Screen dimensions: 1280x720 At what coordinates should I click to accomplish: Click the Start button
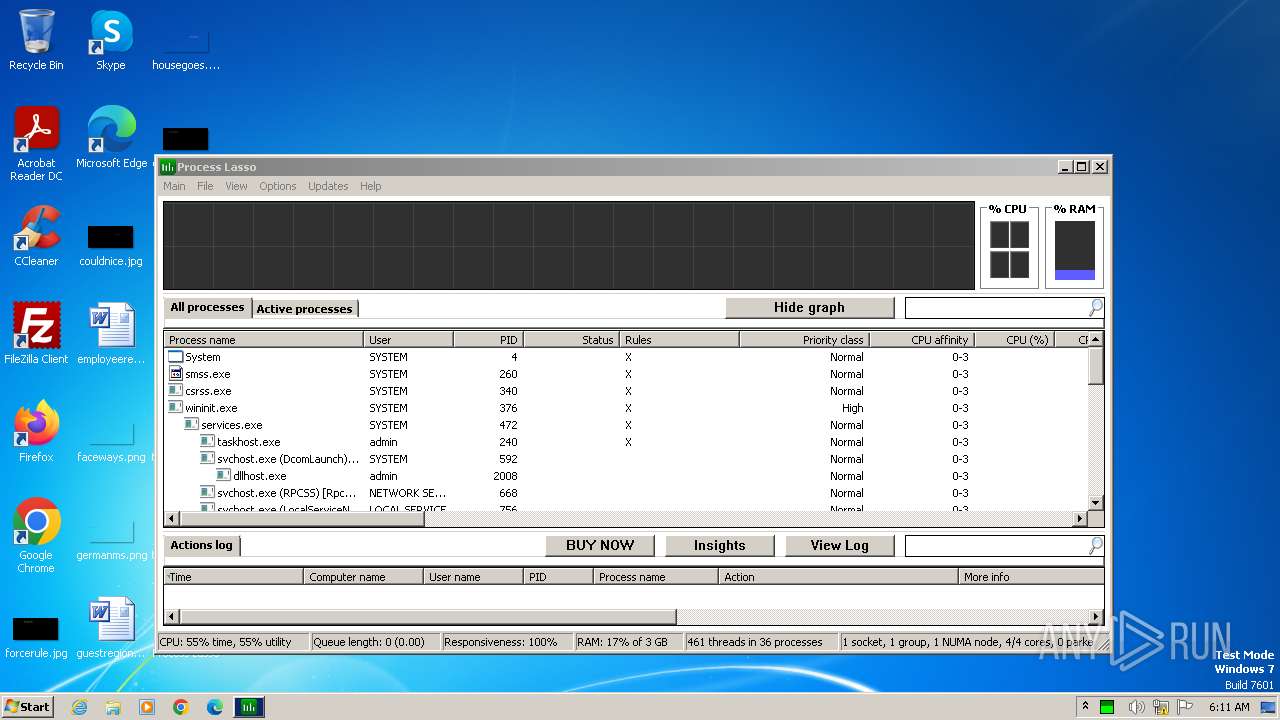point(27,706)
